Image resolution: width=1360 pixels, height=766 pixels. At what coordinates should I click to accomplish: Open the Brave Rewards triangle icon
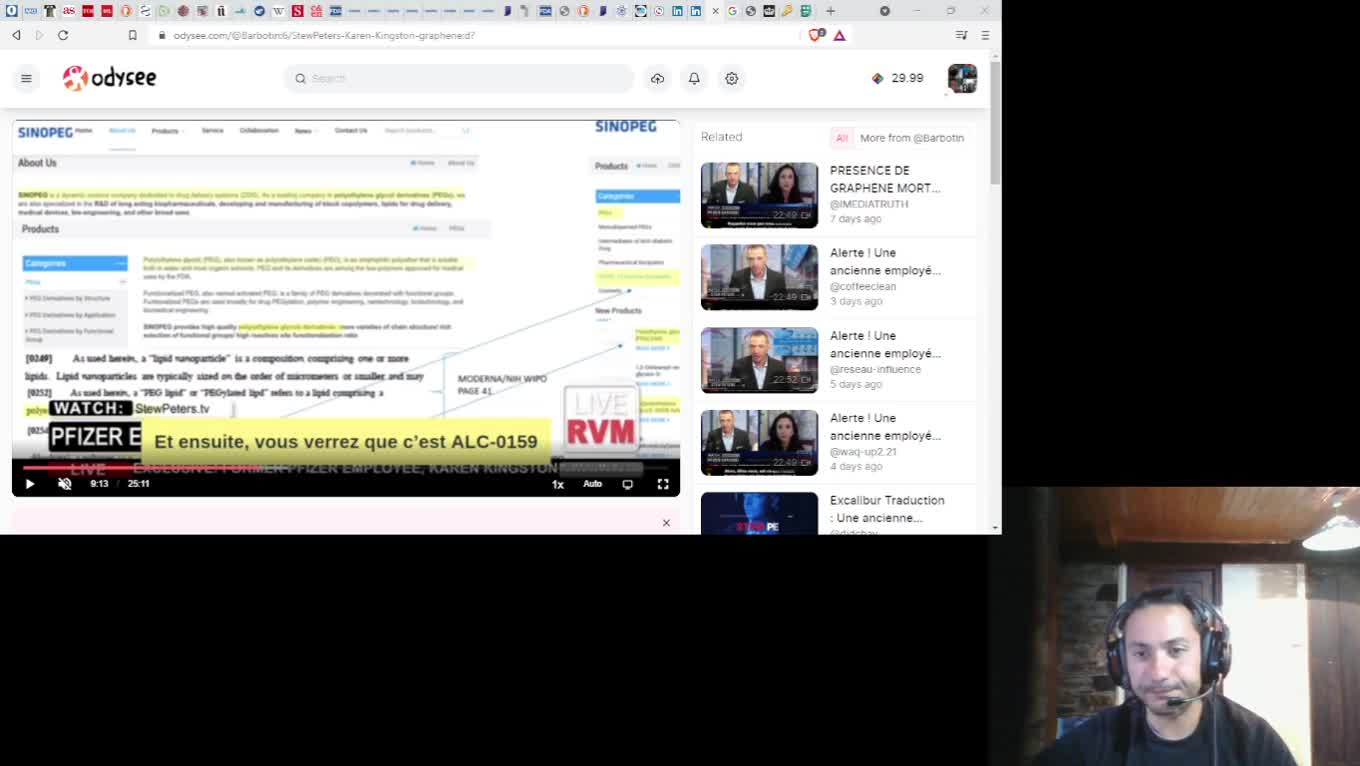coord(840,35)
